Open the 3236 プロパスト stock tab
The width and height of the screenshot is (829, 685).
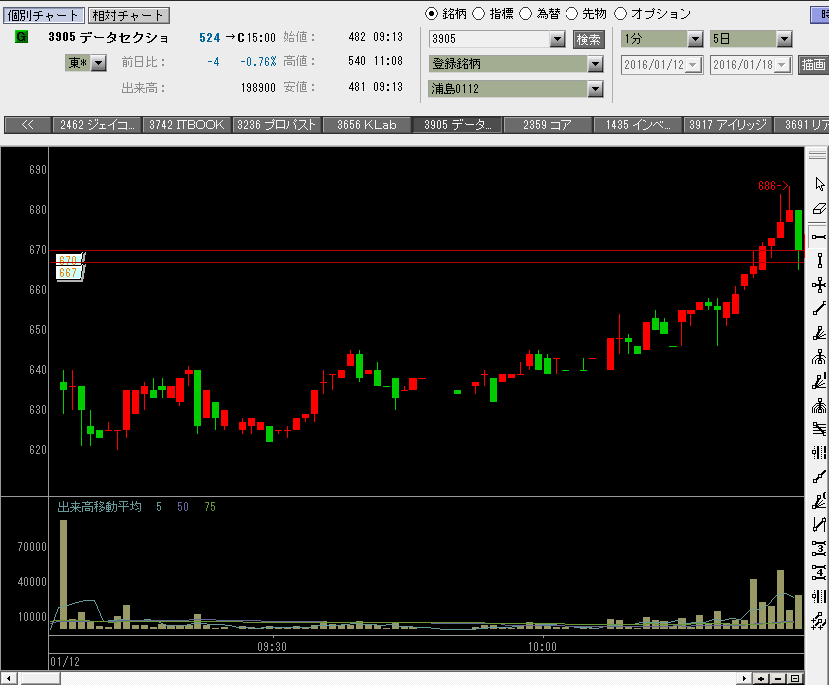pyautogui.click(x=277, y=125)
